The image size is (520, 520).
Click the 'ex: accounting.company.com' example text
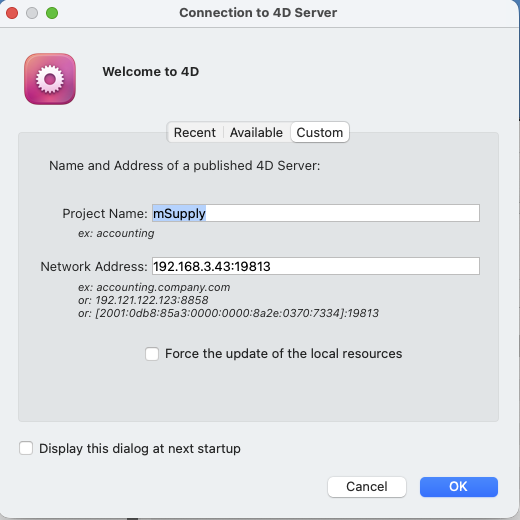[154, 287]
